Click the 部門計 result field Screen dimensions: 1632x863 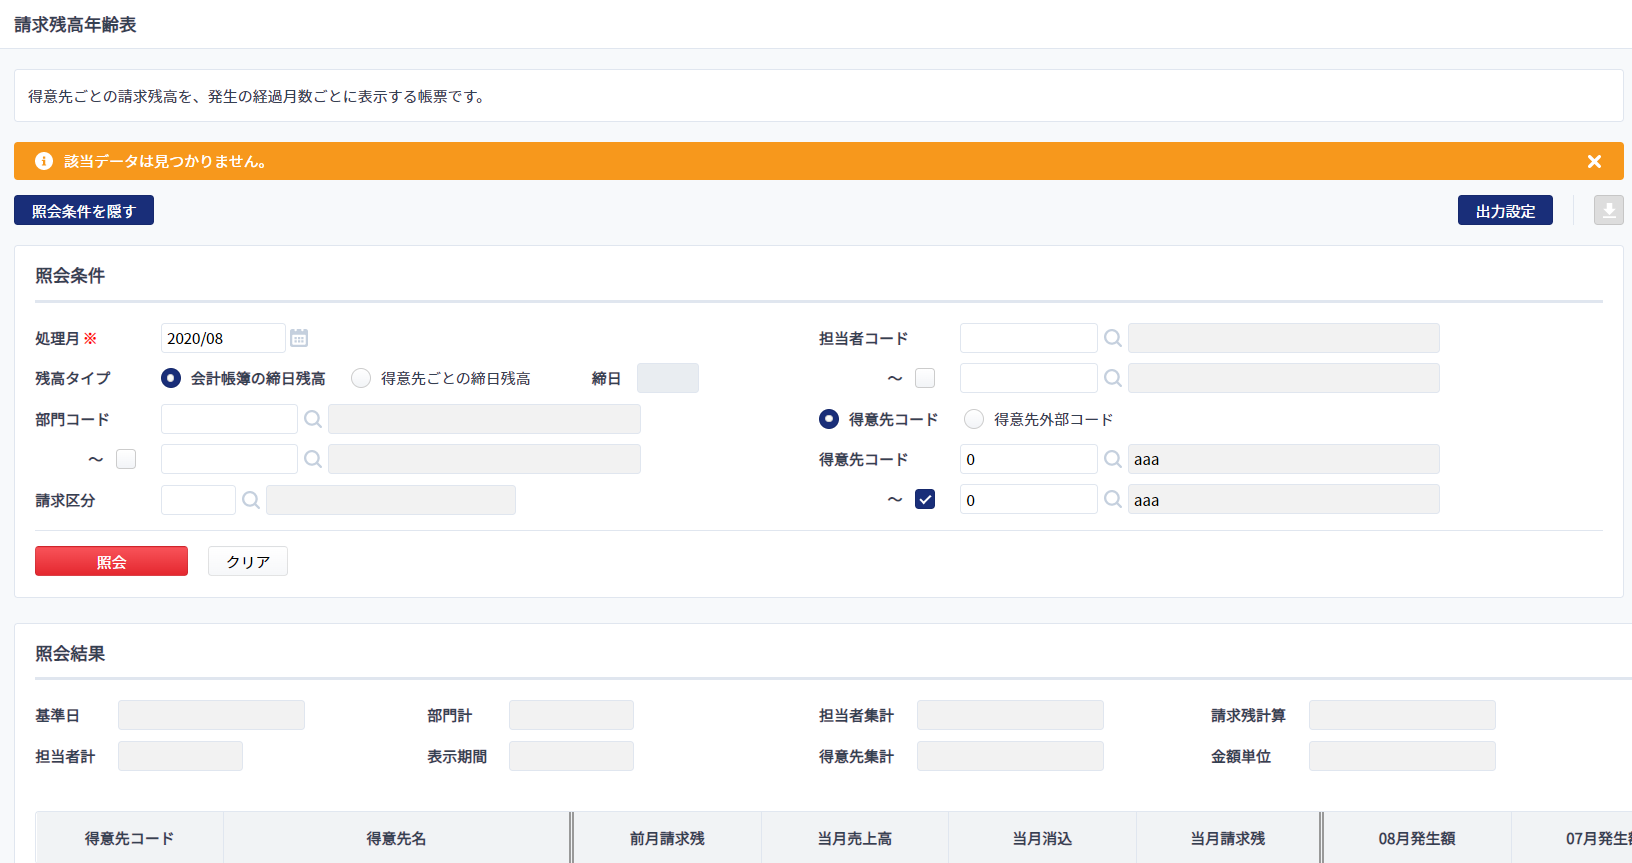point(571,715)
